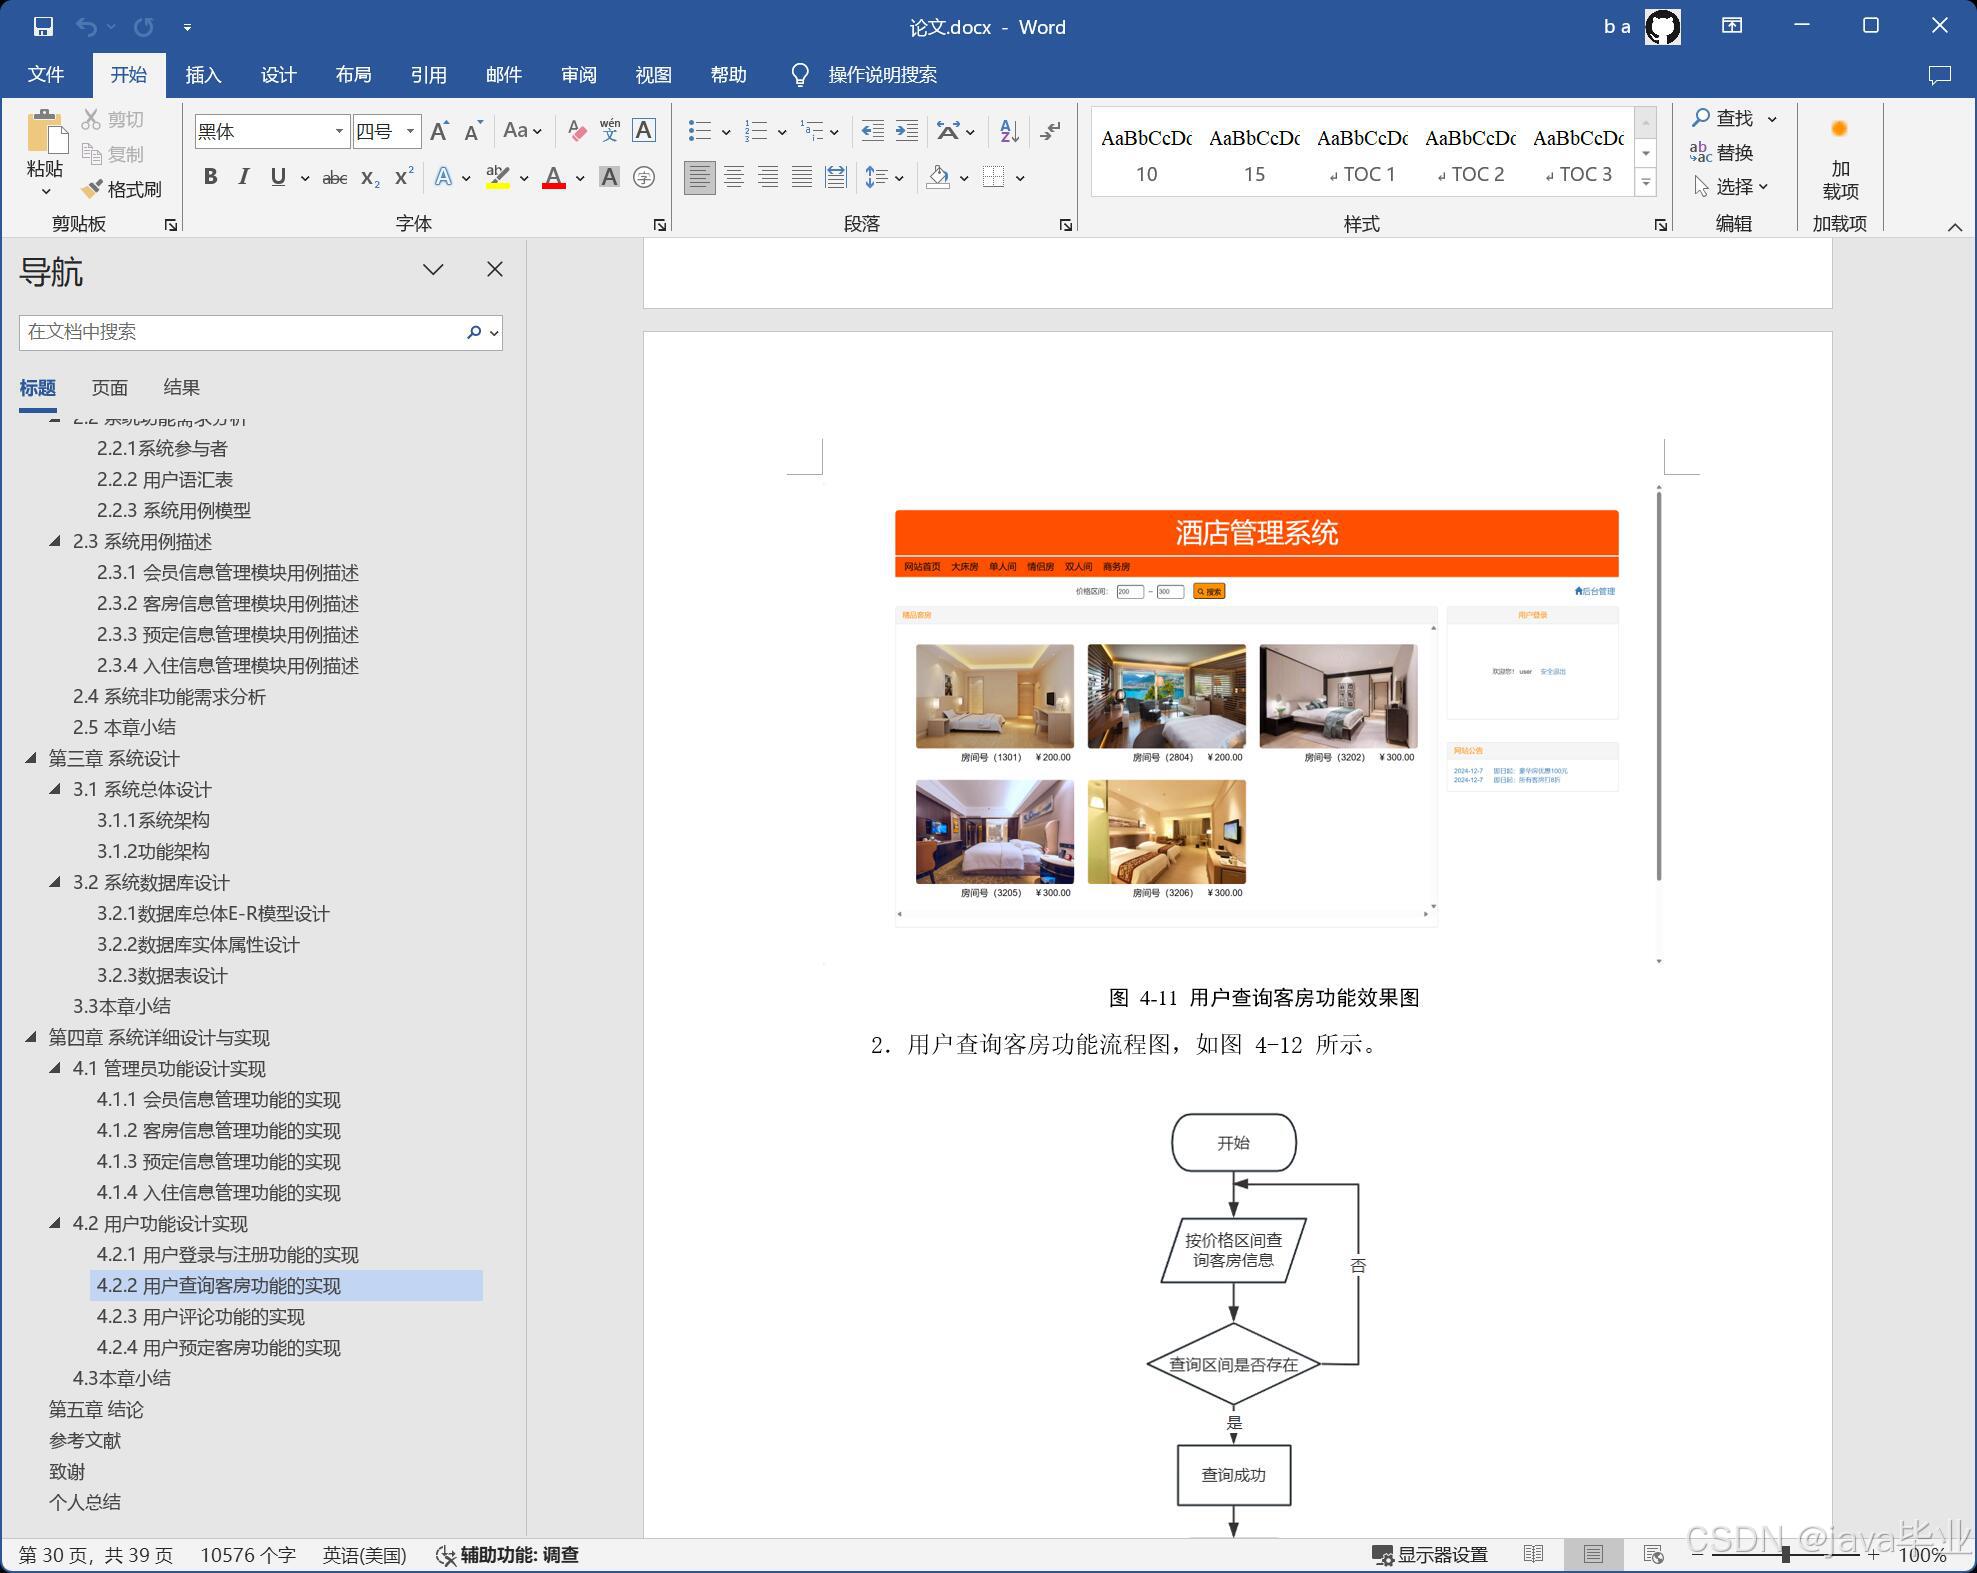
Task: Click the GitHub account avatar
Action: point(1663,27)
